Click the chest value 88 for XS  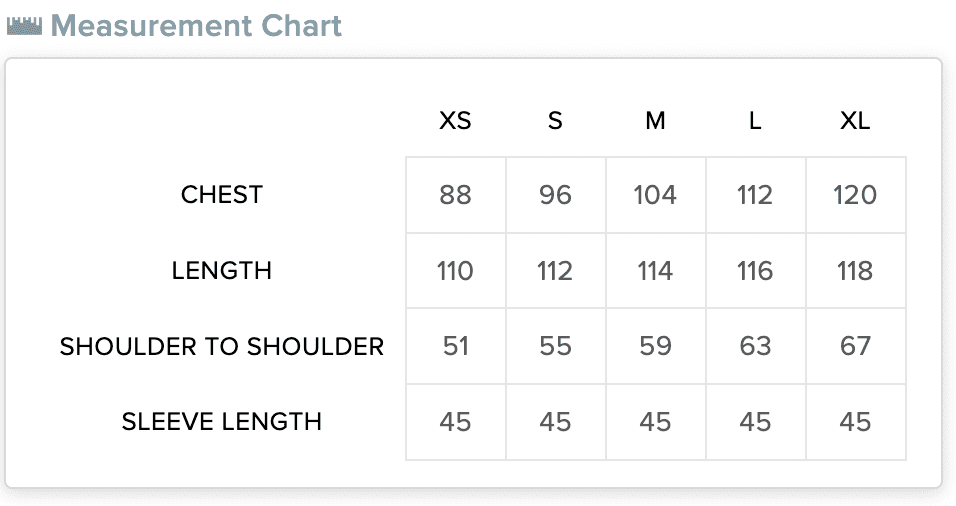coord(455,195)
